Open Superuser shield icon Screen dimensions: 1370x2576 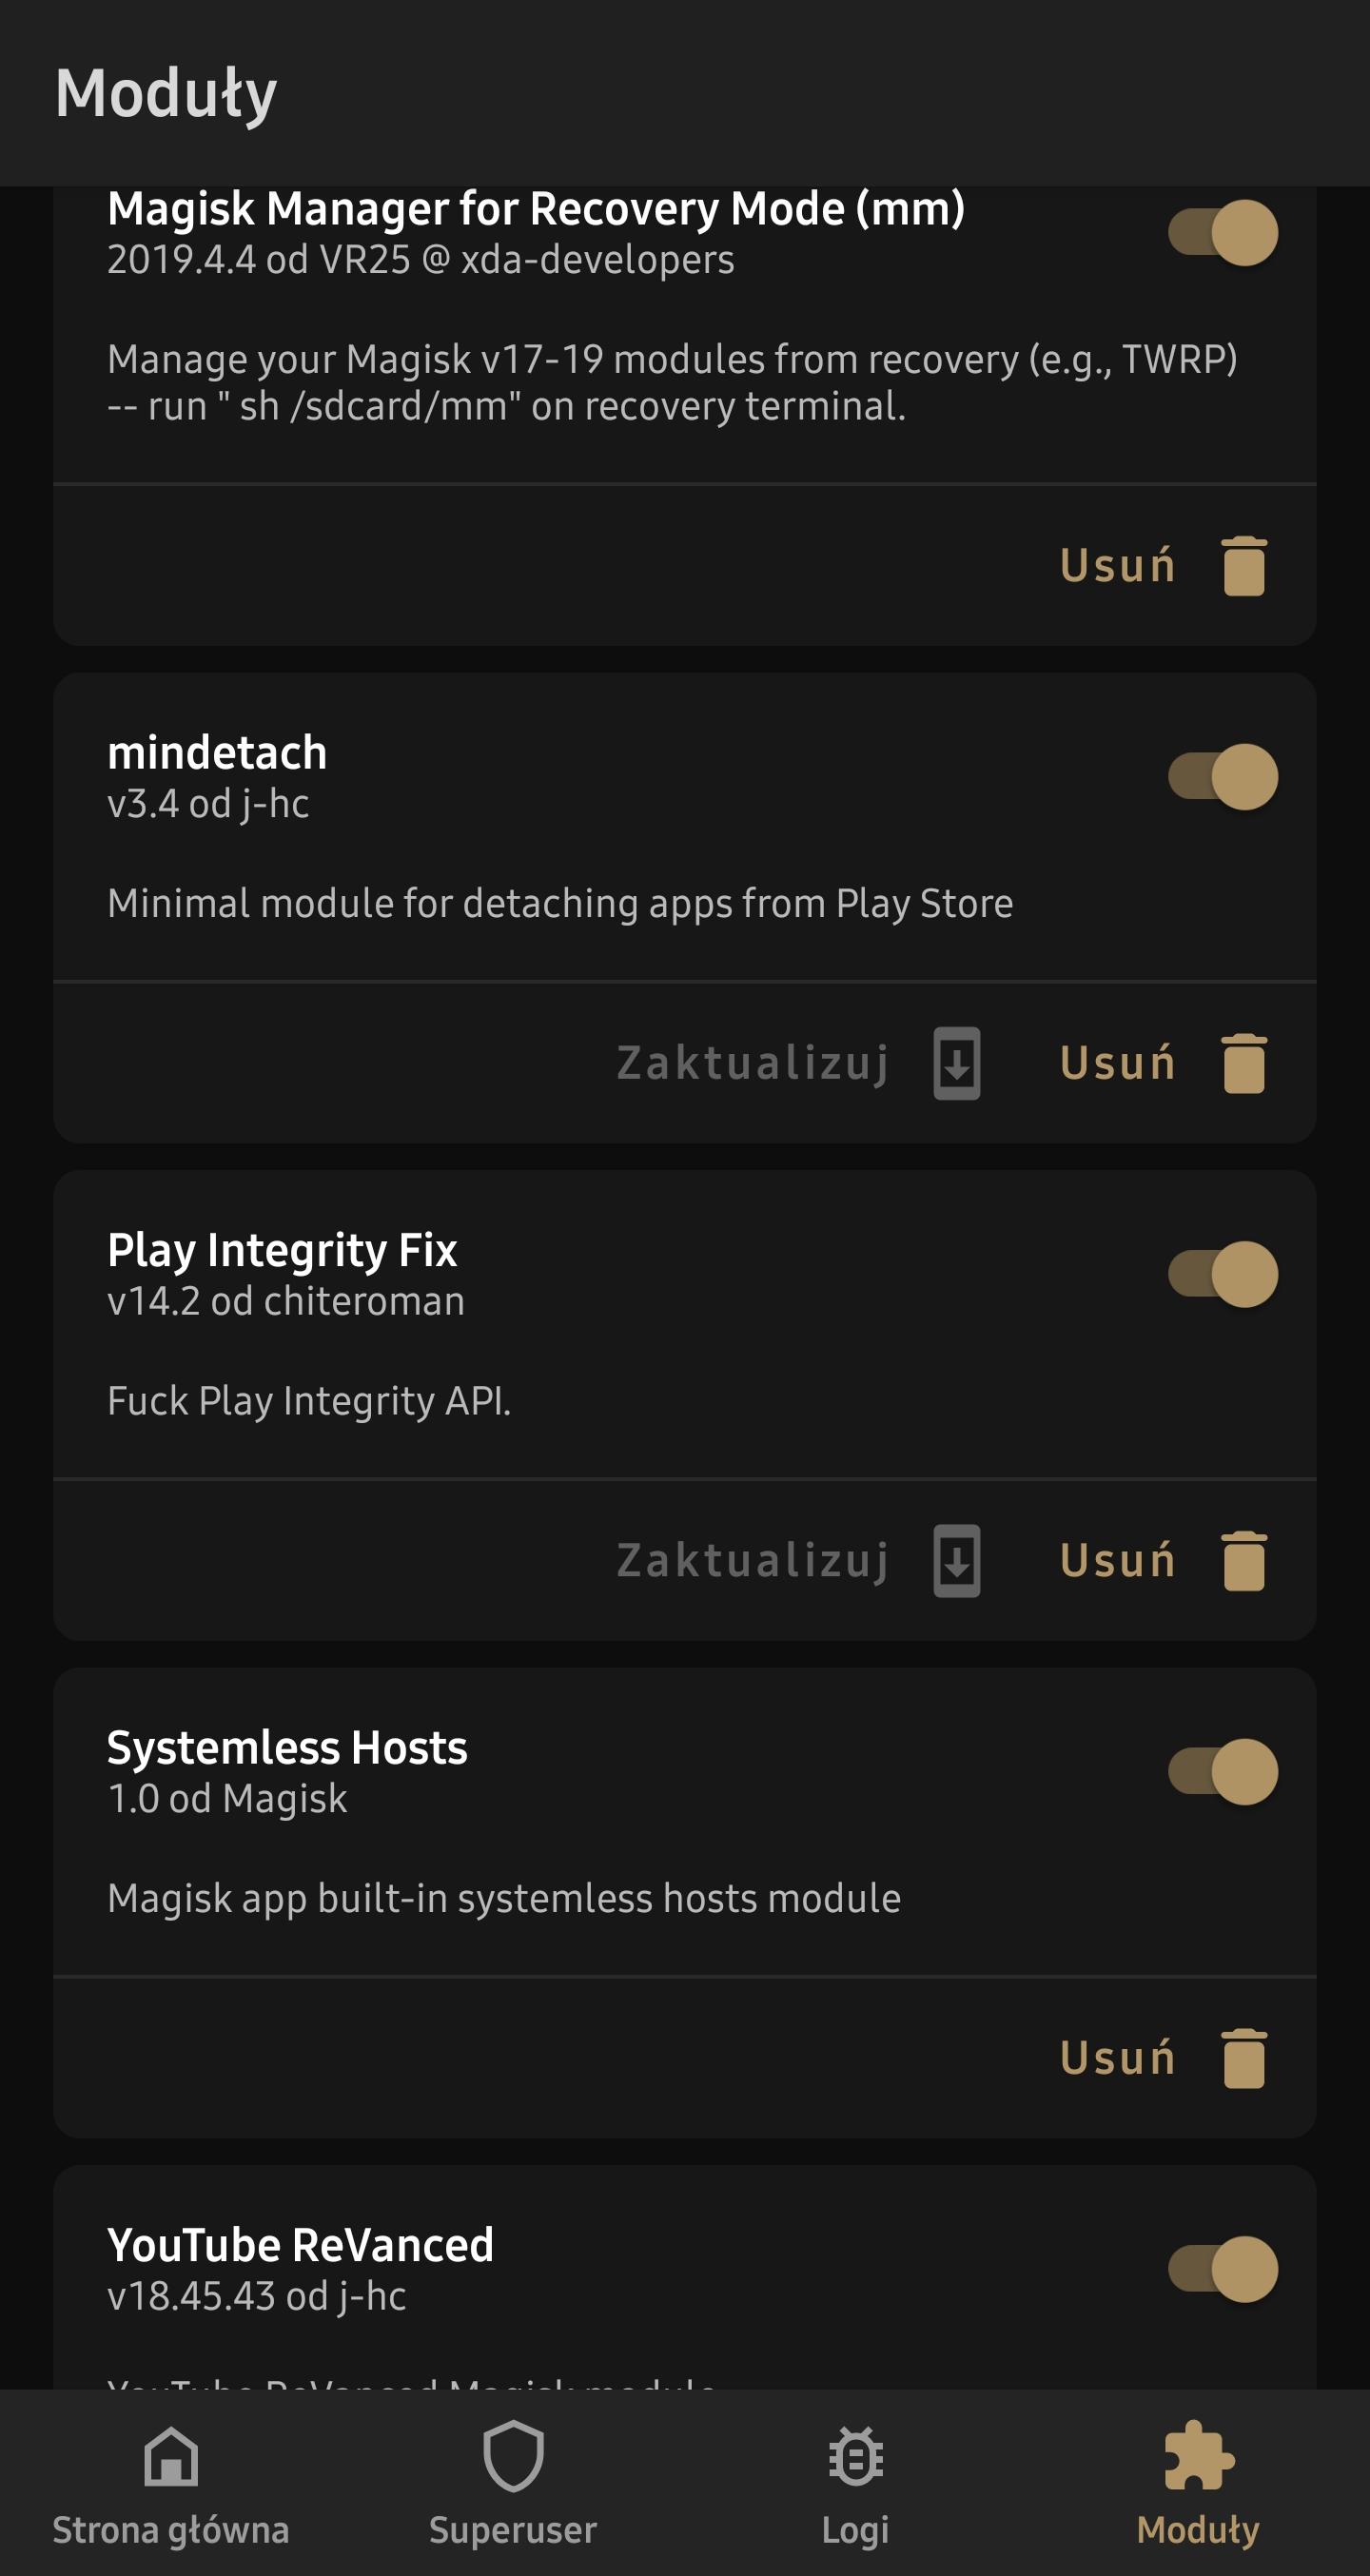point(513,2458)
